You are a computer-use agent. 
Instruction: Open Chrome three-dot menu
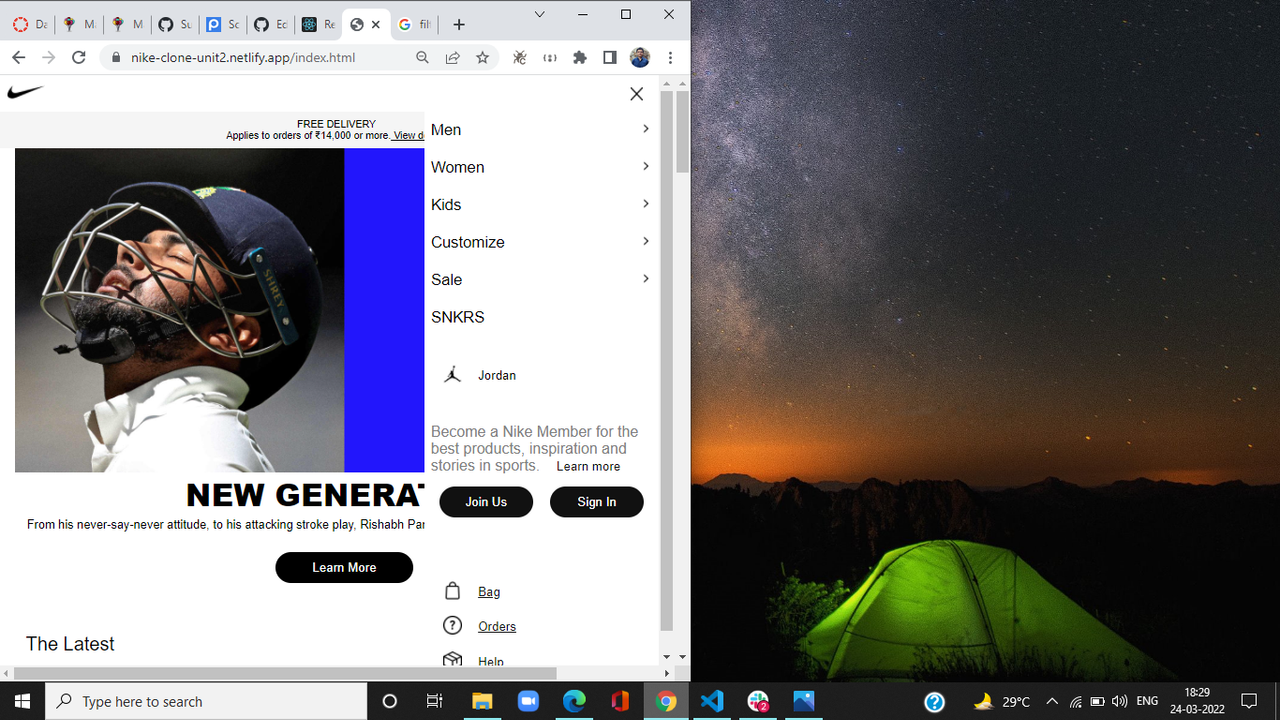click(670, 58)
